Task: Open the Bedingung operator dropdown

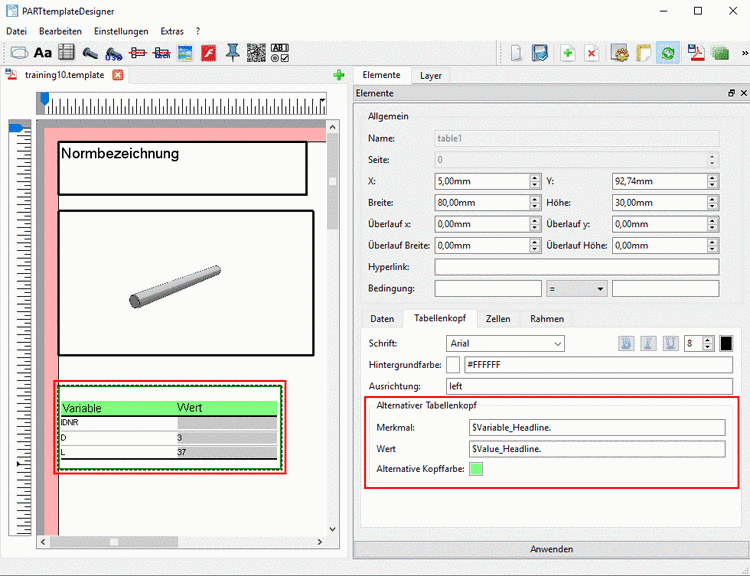Action: point(576,289)
